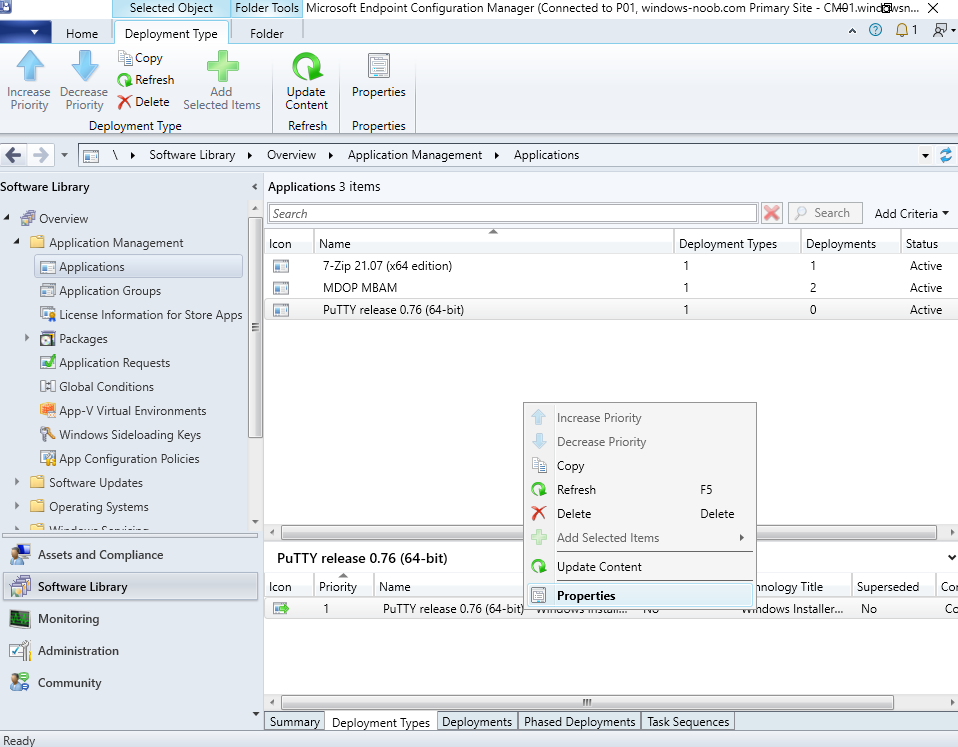Sort deployment types by Priority column
Viewport: 958px width, 747px height.
(343, 586)
